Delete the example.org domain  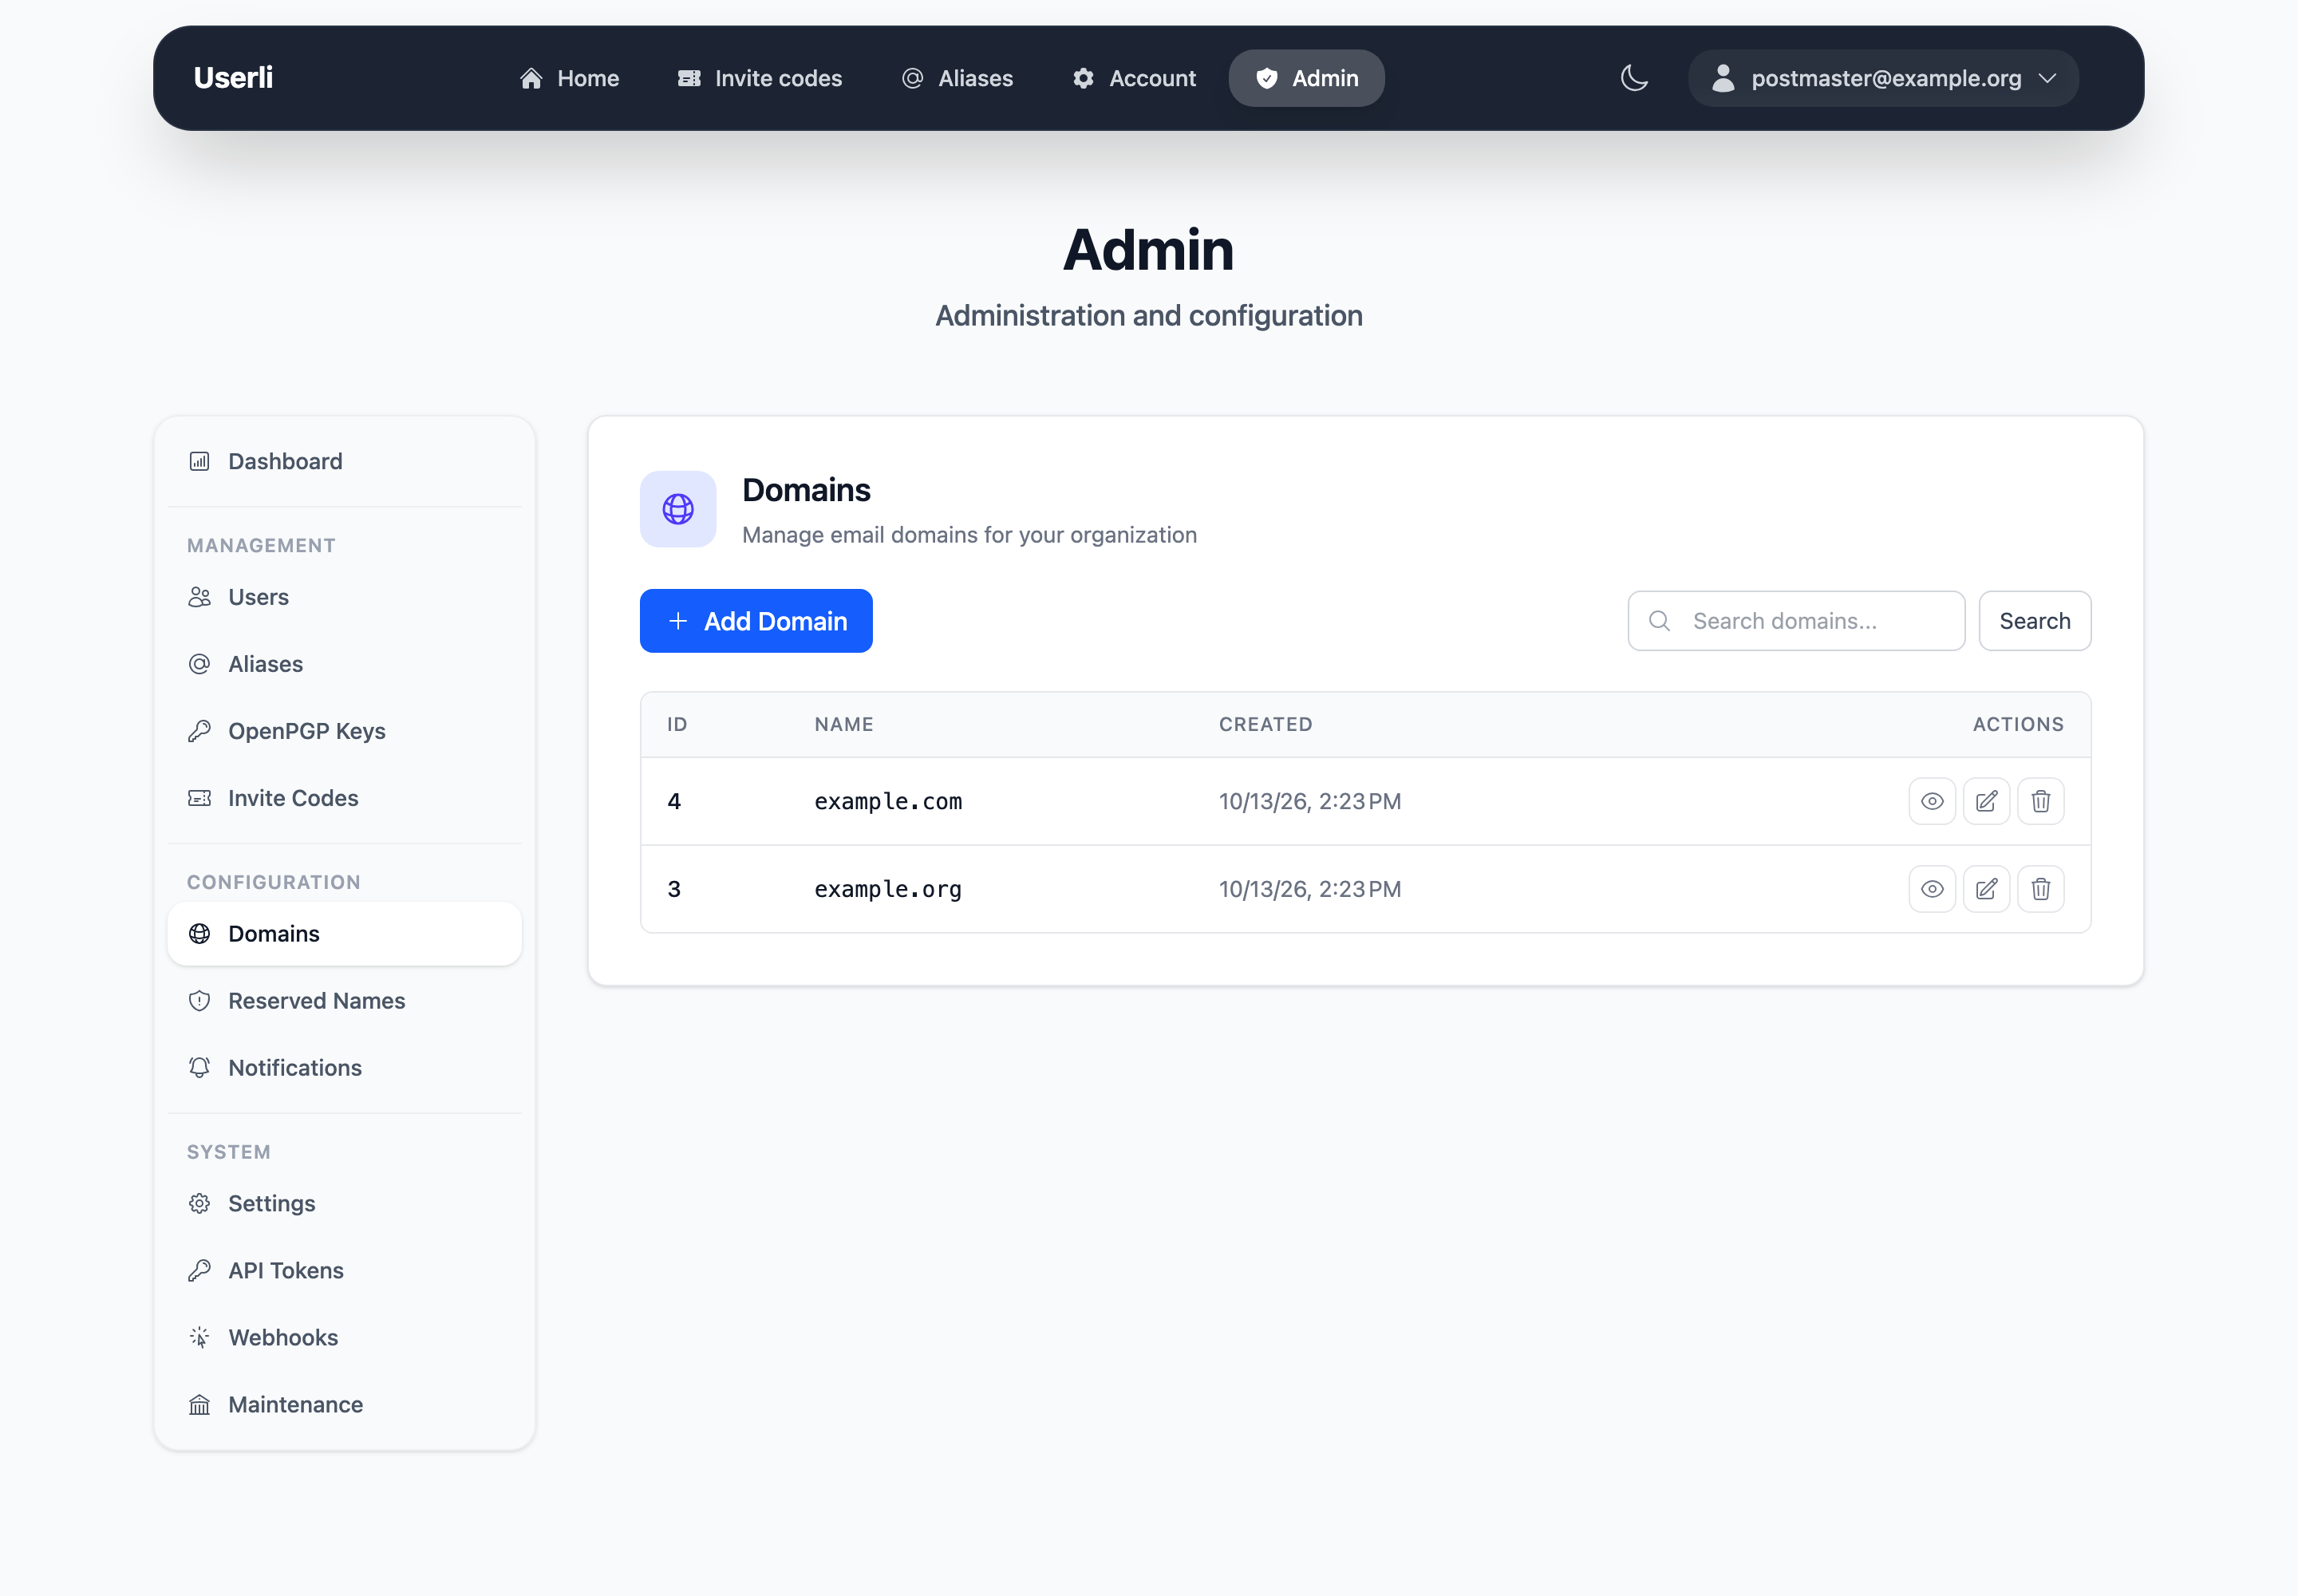coord(2041,889)
